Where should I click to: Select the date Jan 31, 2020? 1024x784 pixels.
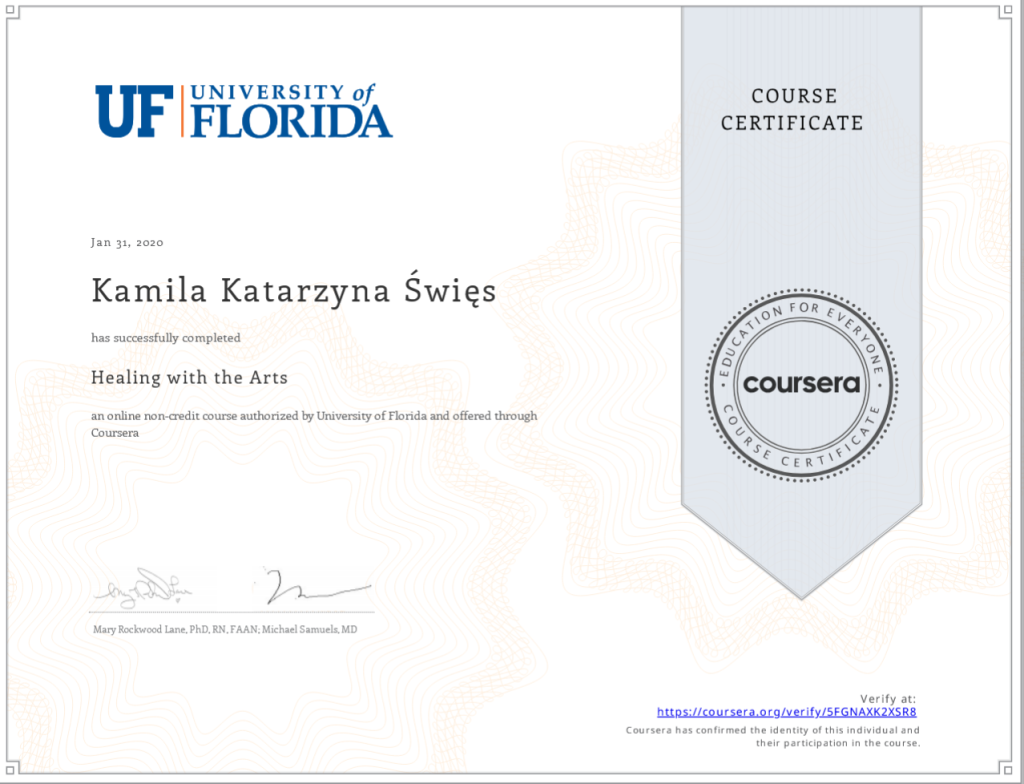pos(127,243)
